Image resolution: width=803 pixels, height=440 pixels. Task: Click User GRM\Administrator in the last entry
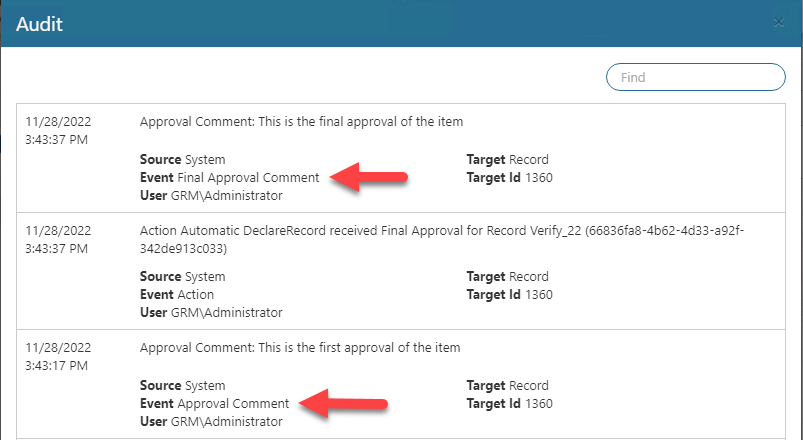click(x=211, y=422)
